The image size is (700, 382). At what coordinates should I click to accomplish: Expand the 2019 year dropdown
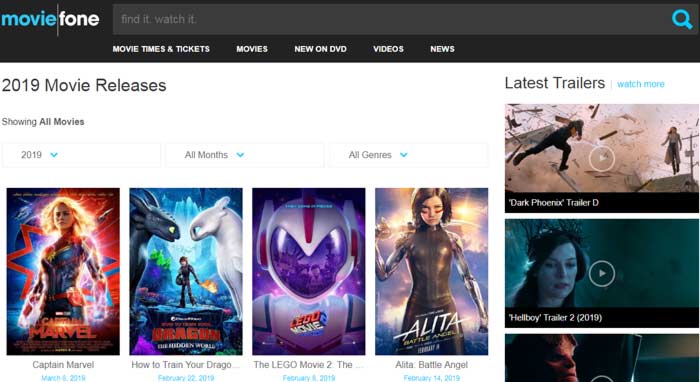tap(81, 155)
